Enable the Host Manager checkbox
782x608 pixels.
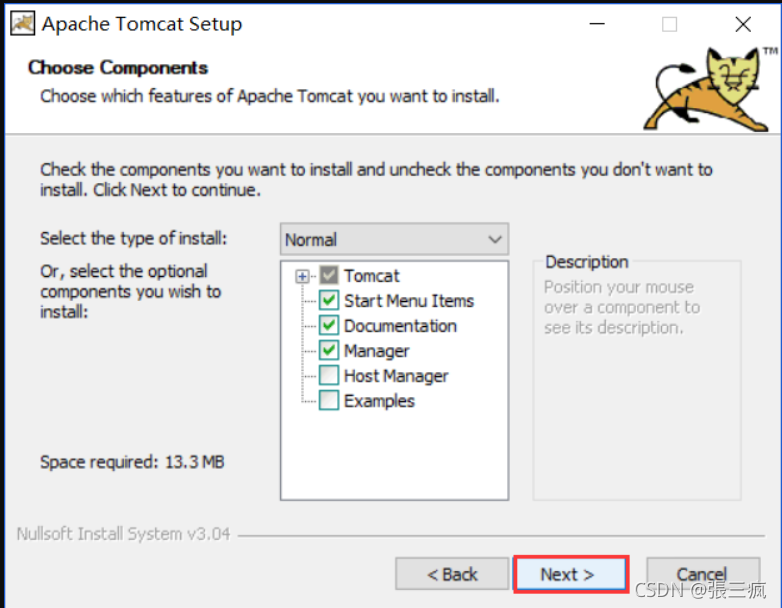329,375
